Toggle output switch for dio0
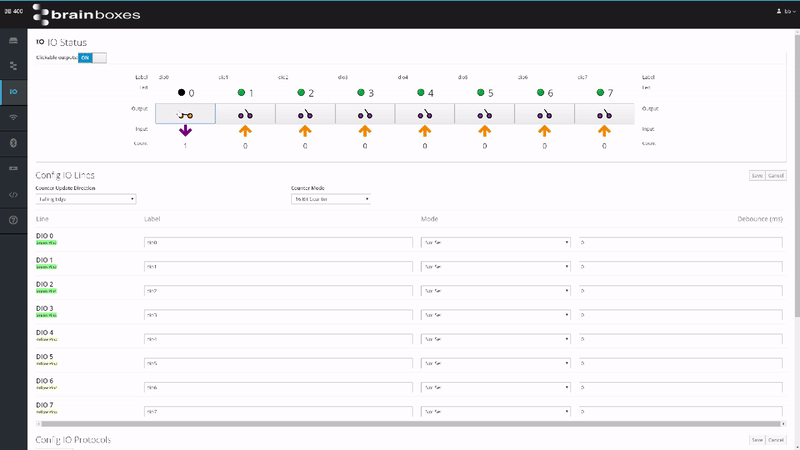The width and height of the screenshot is (800, 450). 185,114
